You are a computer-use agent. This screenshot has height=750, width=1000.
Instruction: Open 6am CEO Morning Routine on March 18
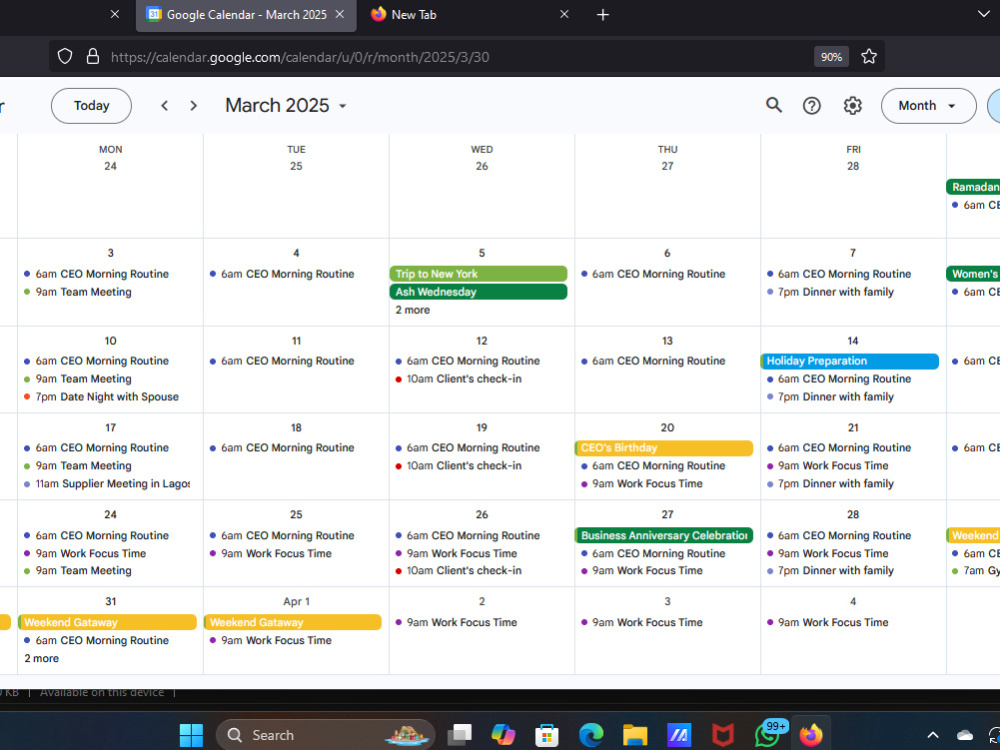pos(282,448)
